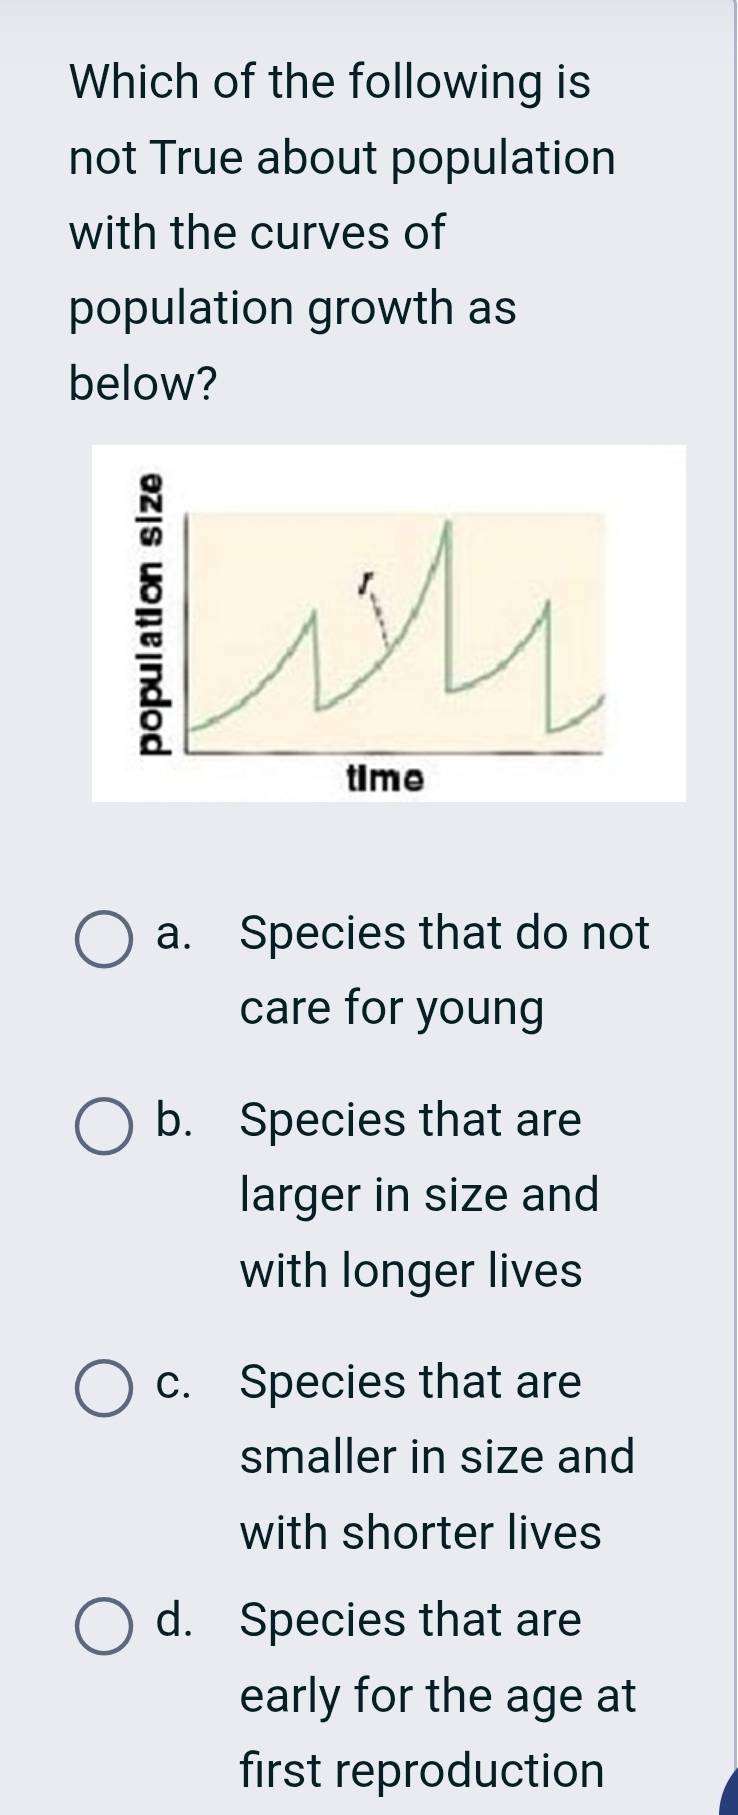
Task: Click the graph's horizontal axis line
Action: 400,750
